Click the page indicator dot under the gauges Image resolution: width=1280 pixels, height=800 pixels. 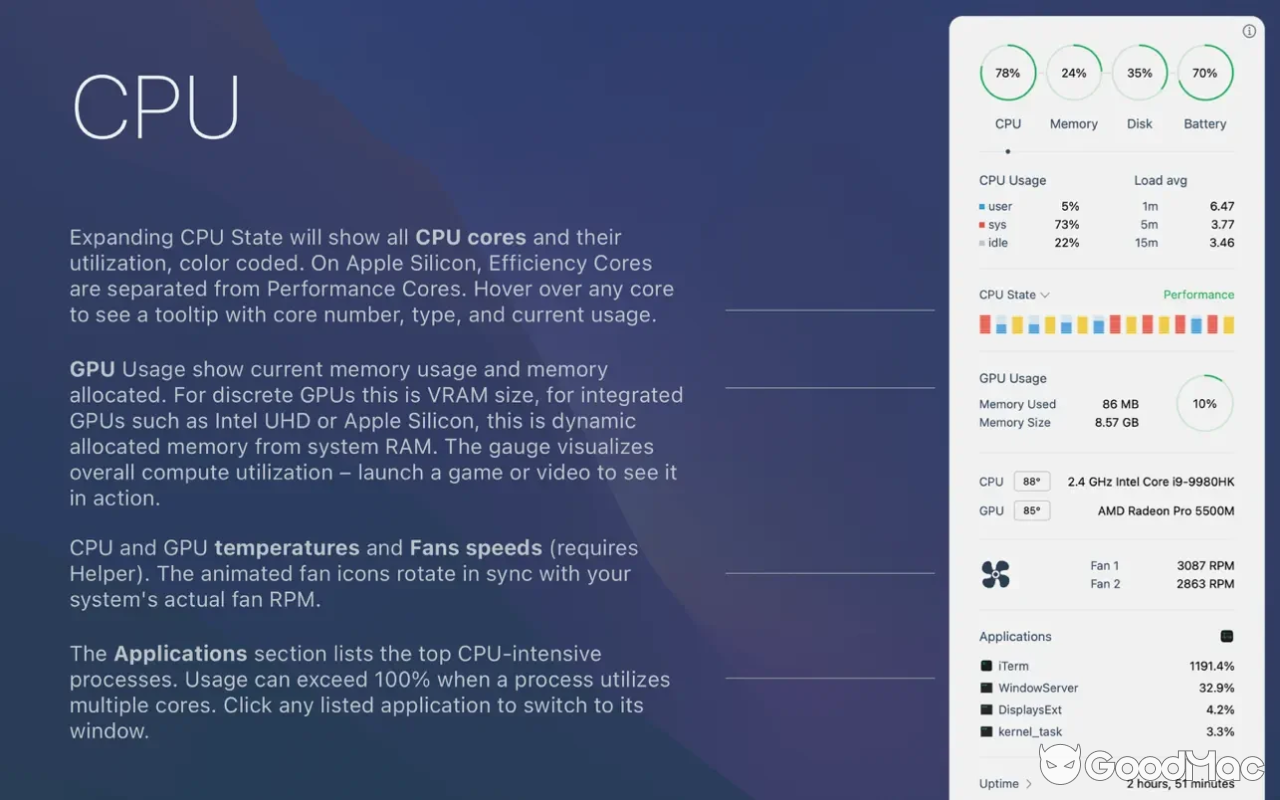(1007, 150)
